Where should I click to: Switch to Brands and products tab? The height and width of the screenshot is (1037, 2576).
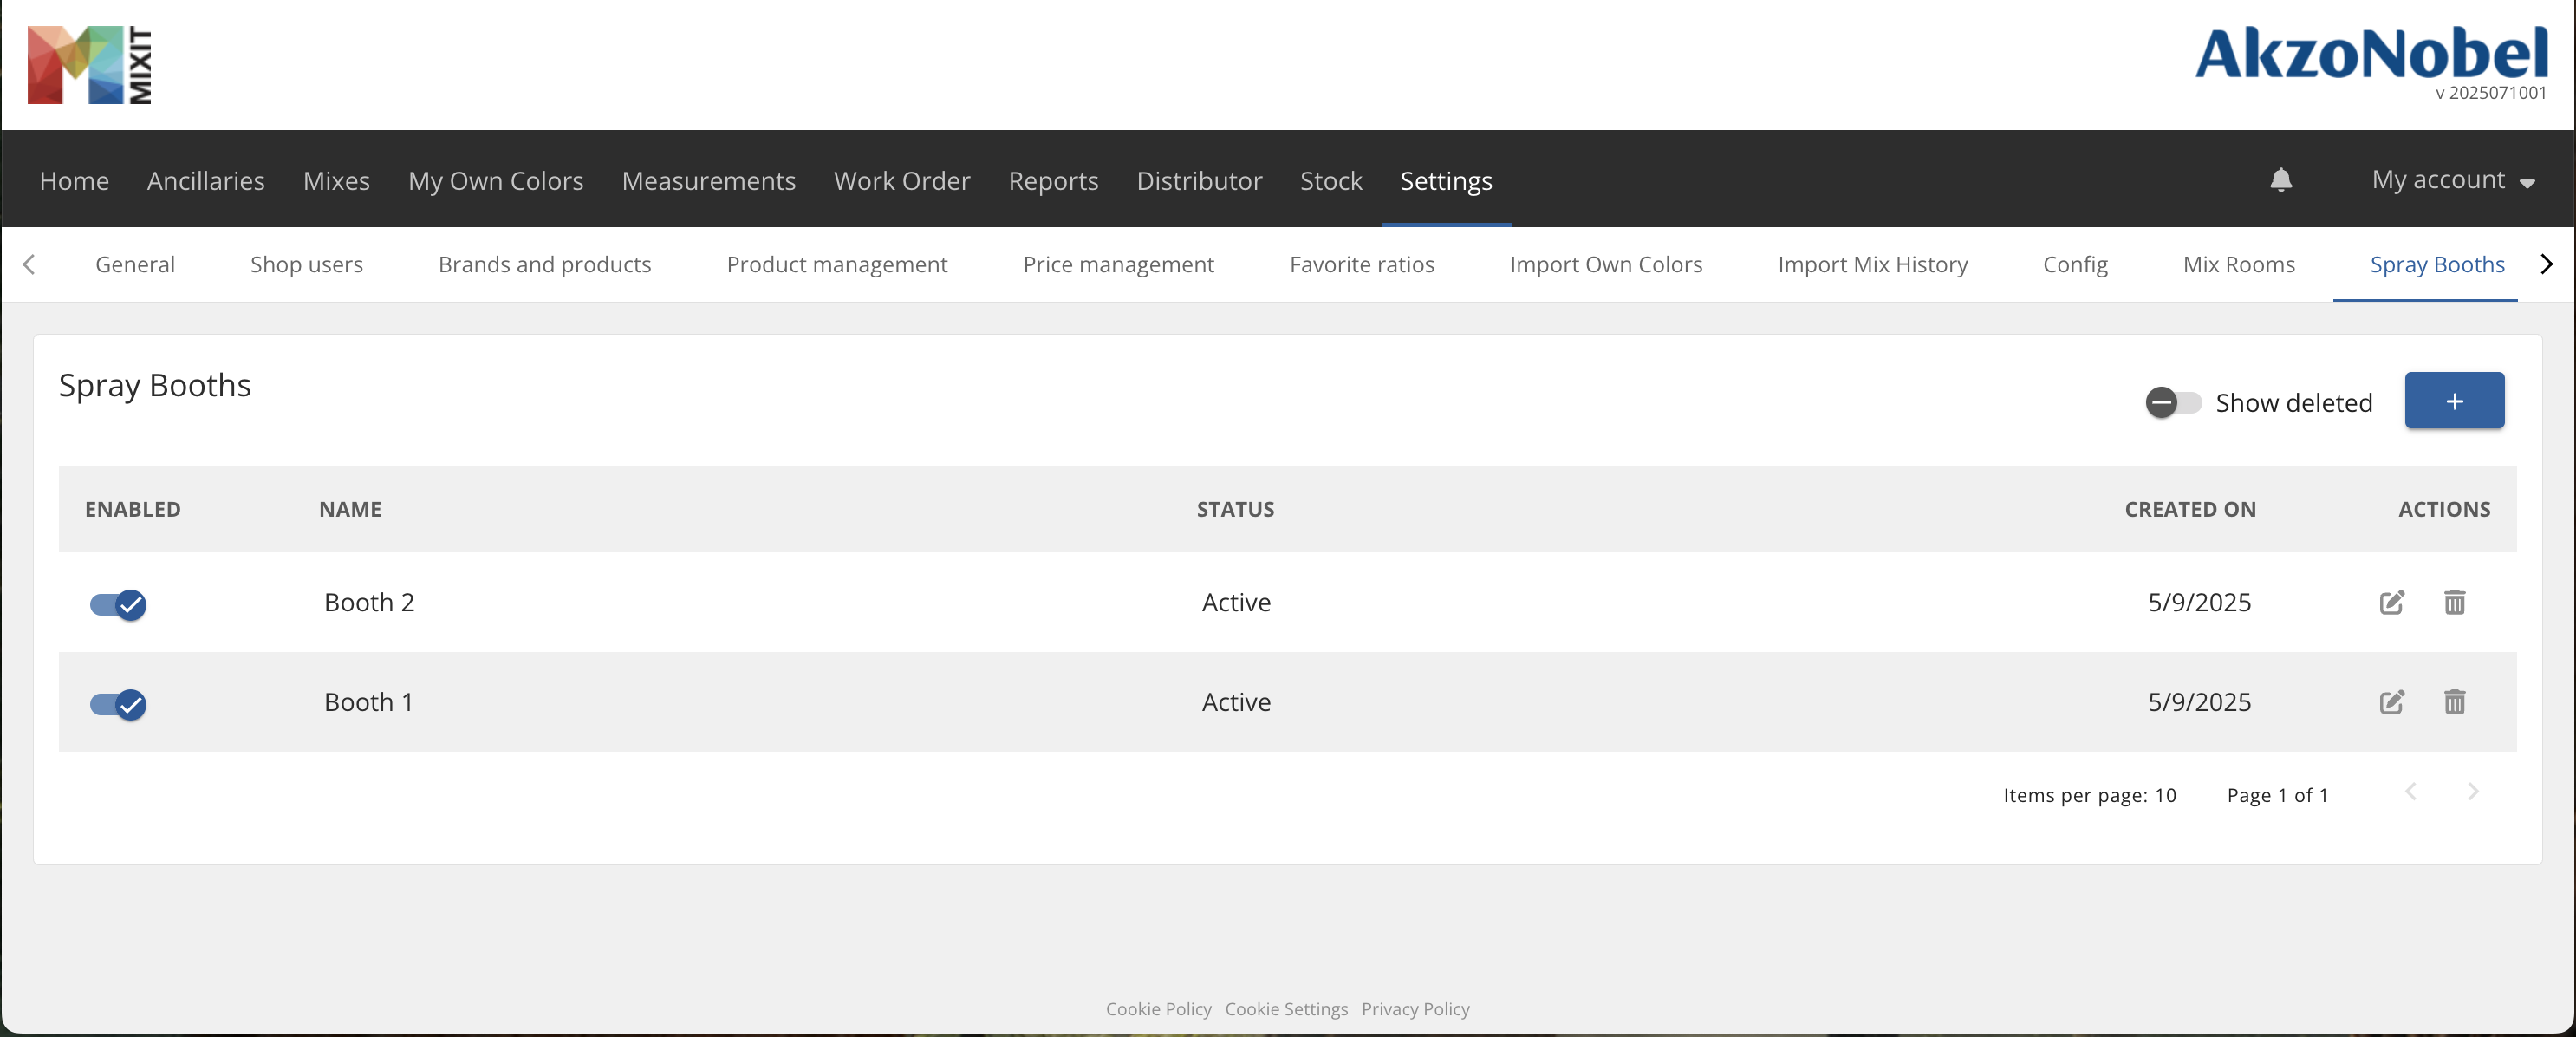(x=544, y=264)
